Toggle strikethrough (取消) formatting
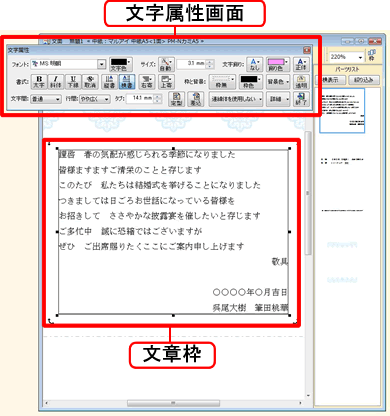Image resolution: width=390 pixels, height=416 pixels. (90, 82)
